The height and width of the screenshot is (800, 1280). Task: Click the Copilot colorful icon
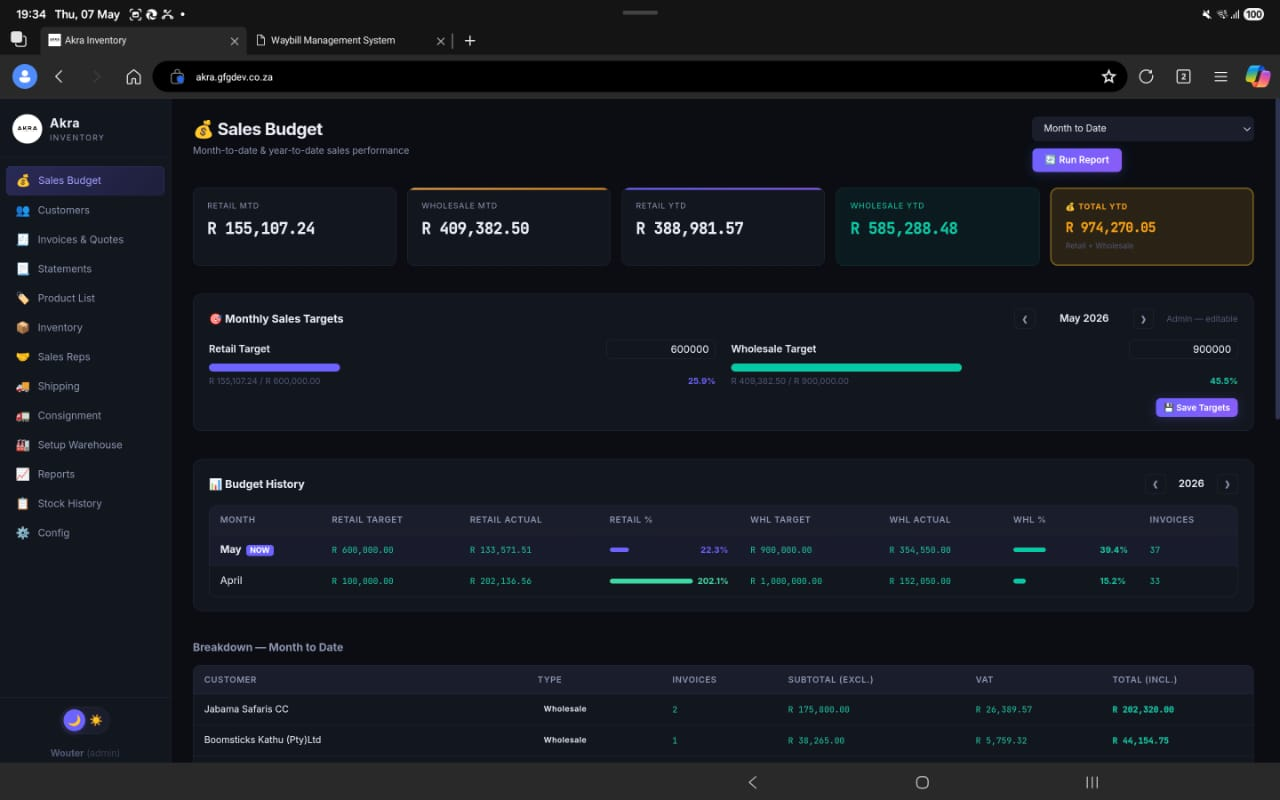click(1257, 76)
